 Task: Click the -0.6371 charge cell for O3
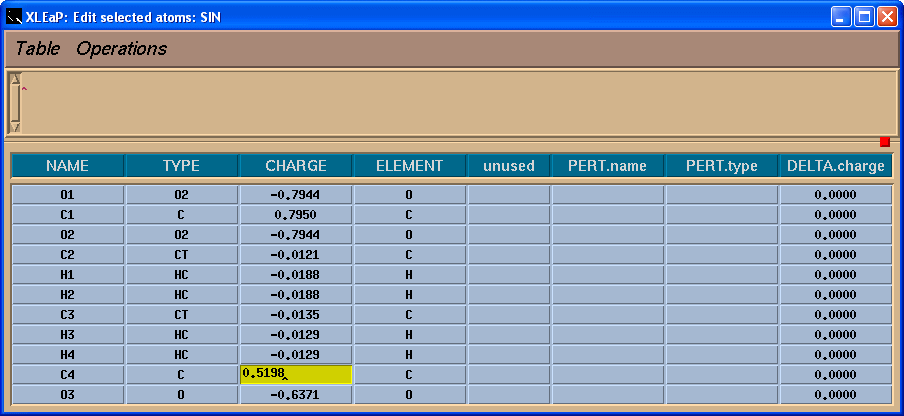296,395
